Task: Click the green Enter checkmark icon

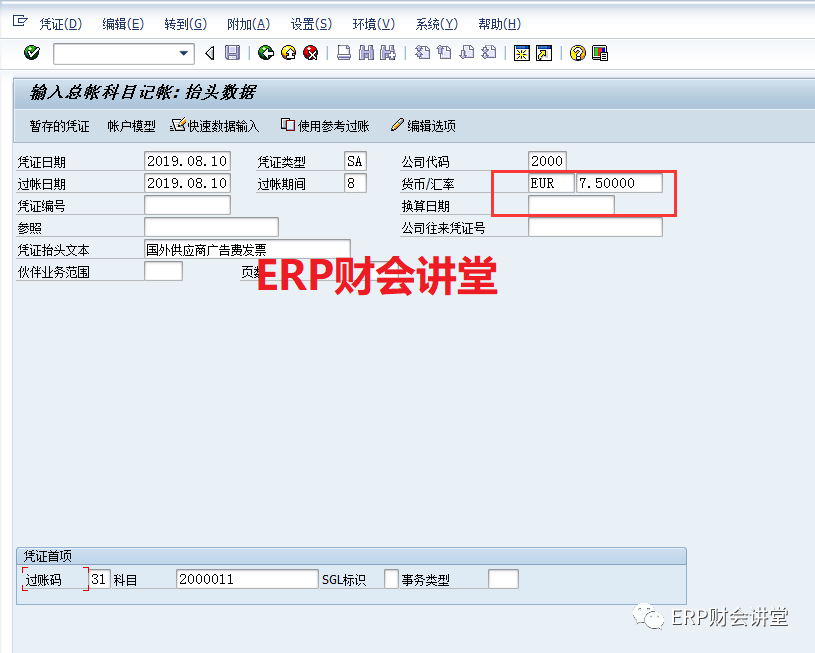Action: click(x=32, y=53)
